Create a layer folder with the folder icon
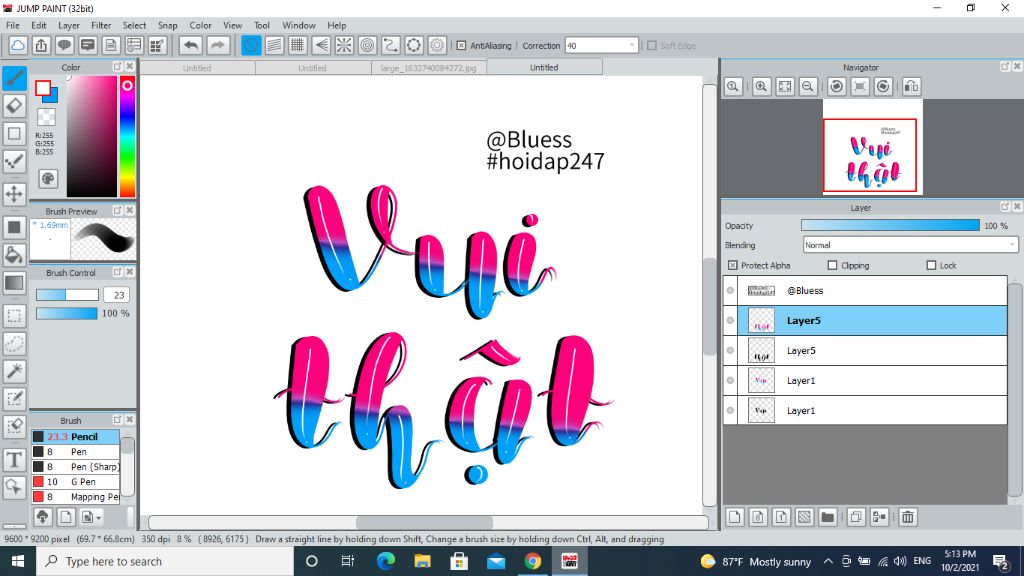Image resolution: width=1024 pixels, height=576 pixels. pyautogui.click(x=827, y=517)
